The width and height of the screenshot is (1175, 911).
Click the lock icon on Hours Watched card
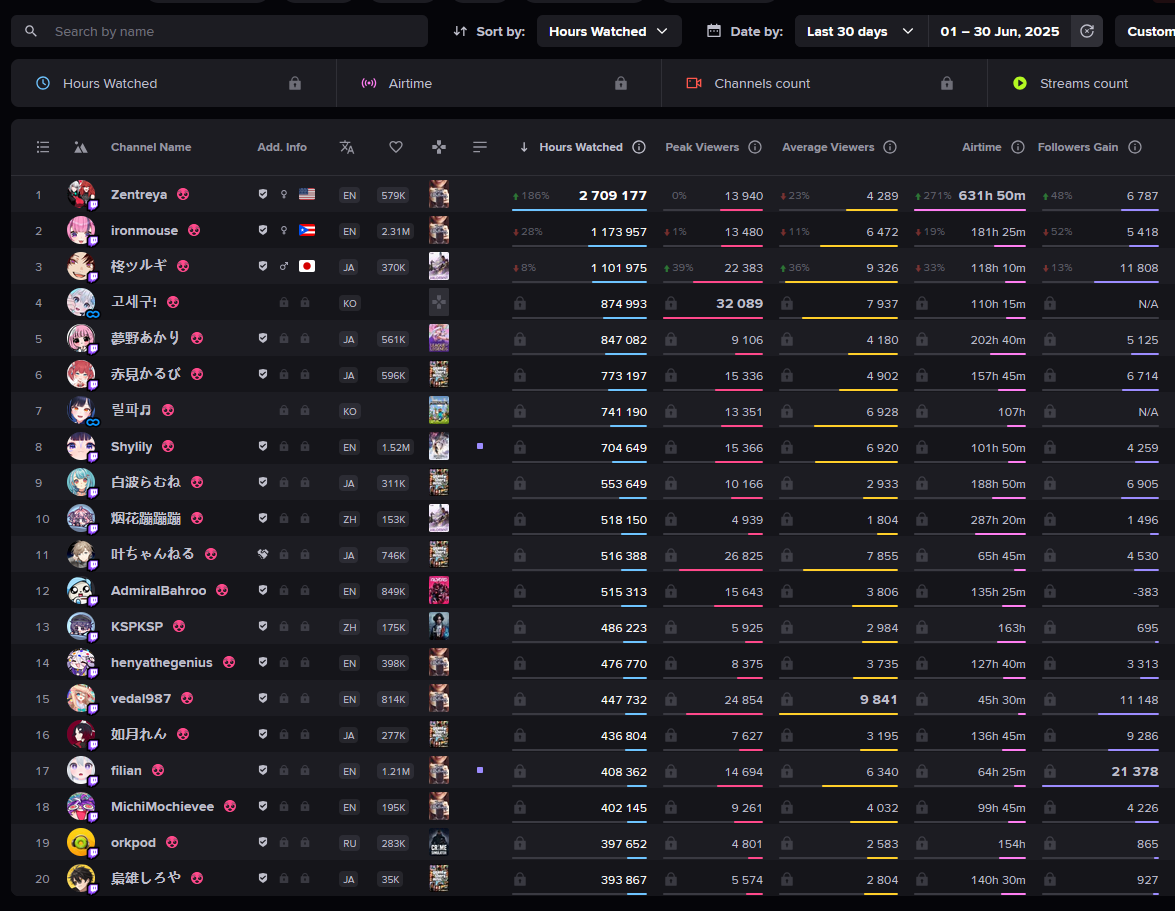(295, 83)
